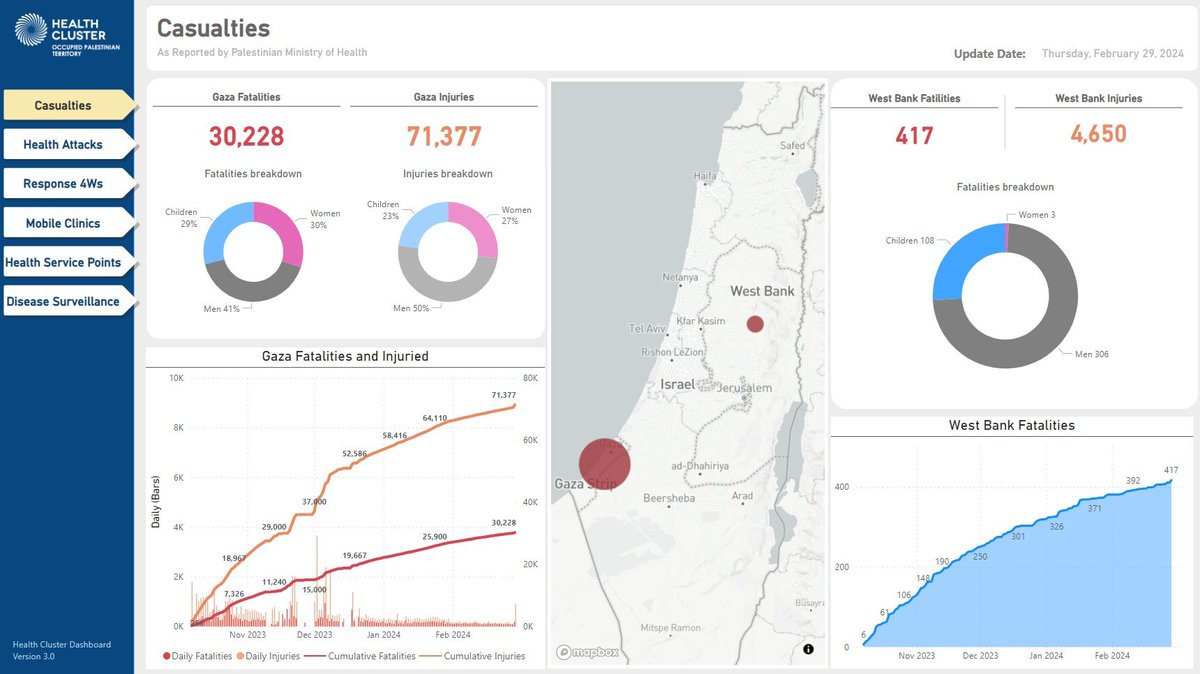Click the Tel Aviv label on map
This screenshot has height=674, width=1200.
[x=648, y=329]
